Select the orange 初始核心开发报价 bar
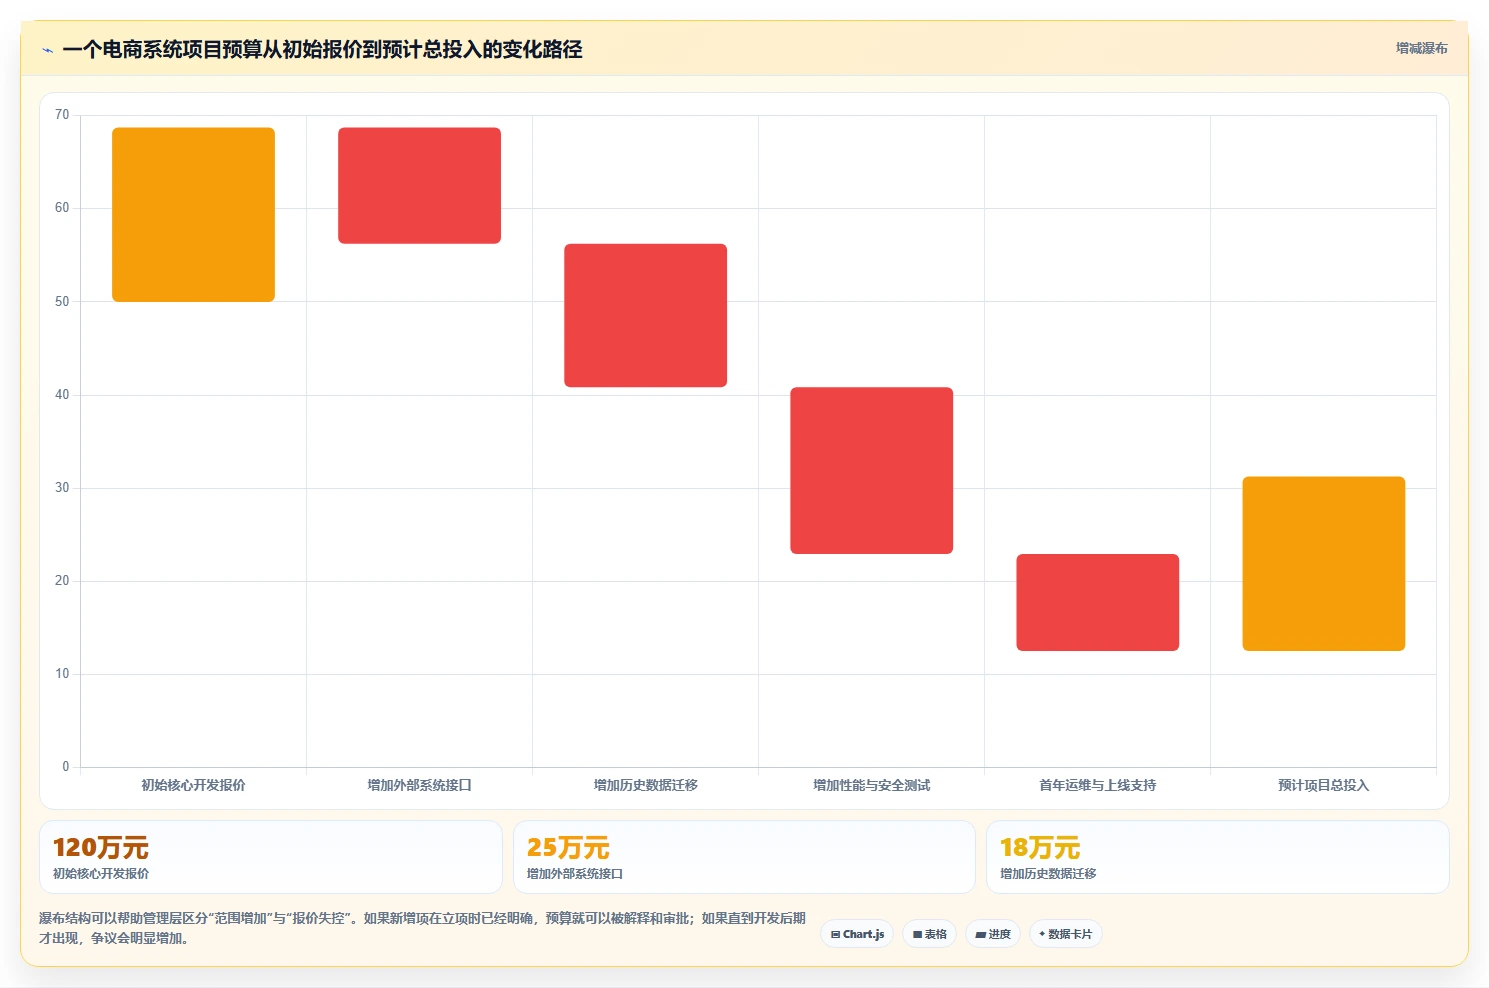Image resolution: width=1489 pixels, height=988 pixels. click(x=193, y=214)
